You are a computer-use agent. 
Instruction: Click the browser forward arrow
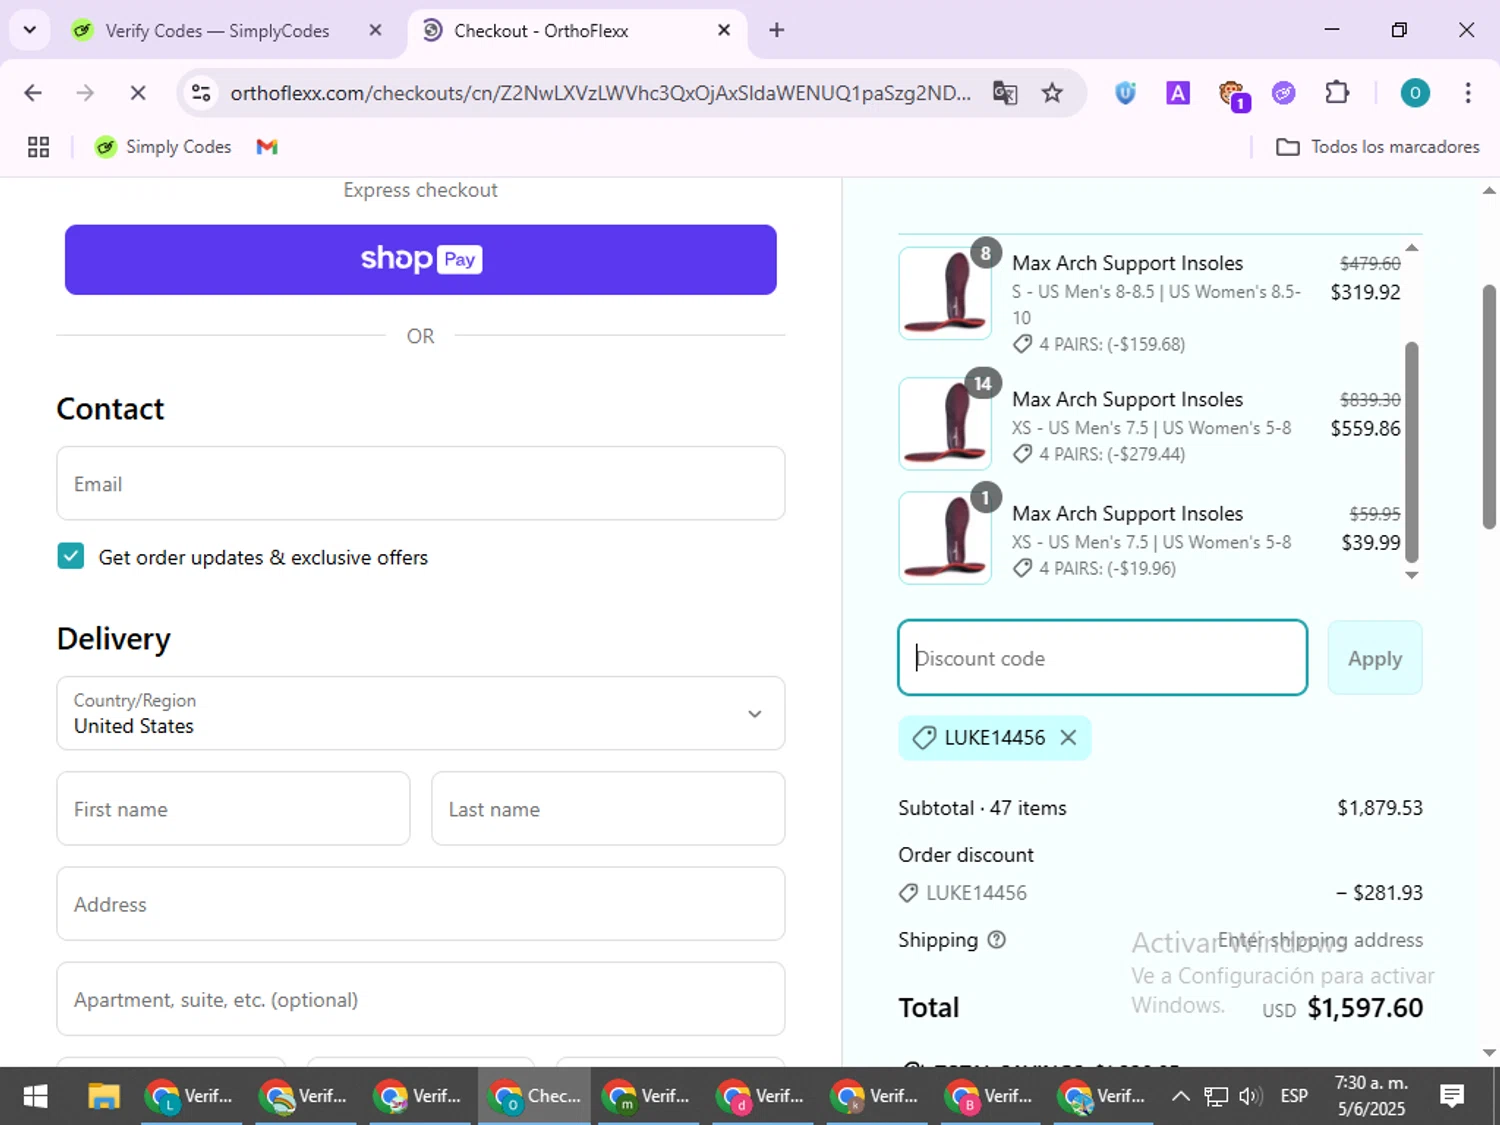point(85,93)
